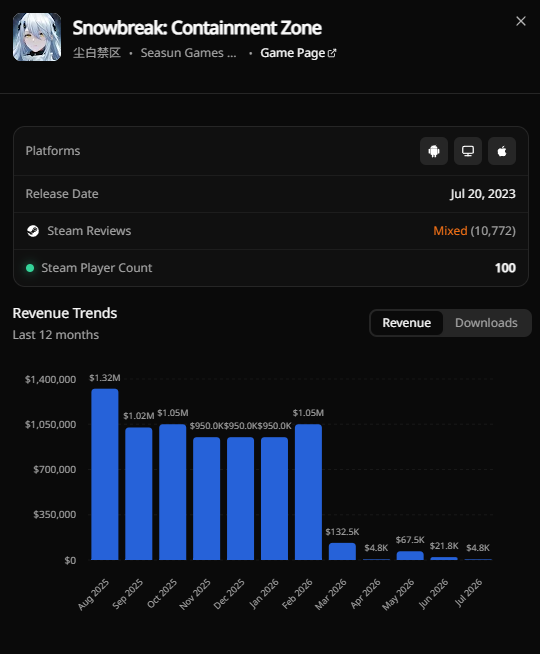Image resolution: width=540 pixels, height=654 pixels.
Task: Click the Apple iOS platform icon
Action: 502,151
